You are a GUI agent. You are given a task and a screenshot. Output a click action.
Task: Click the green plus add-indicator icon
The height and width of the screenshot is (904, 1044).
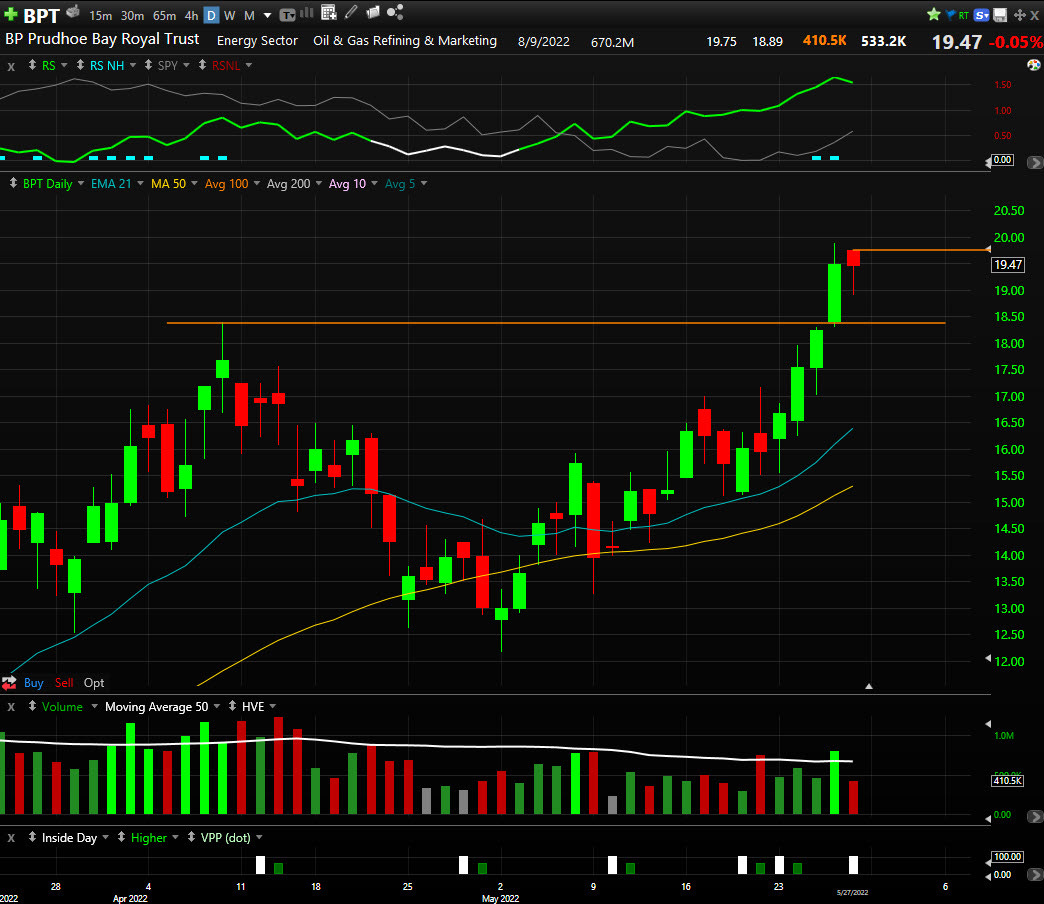[11, 13]
